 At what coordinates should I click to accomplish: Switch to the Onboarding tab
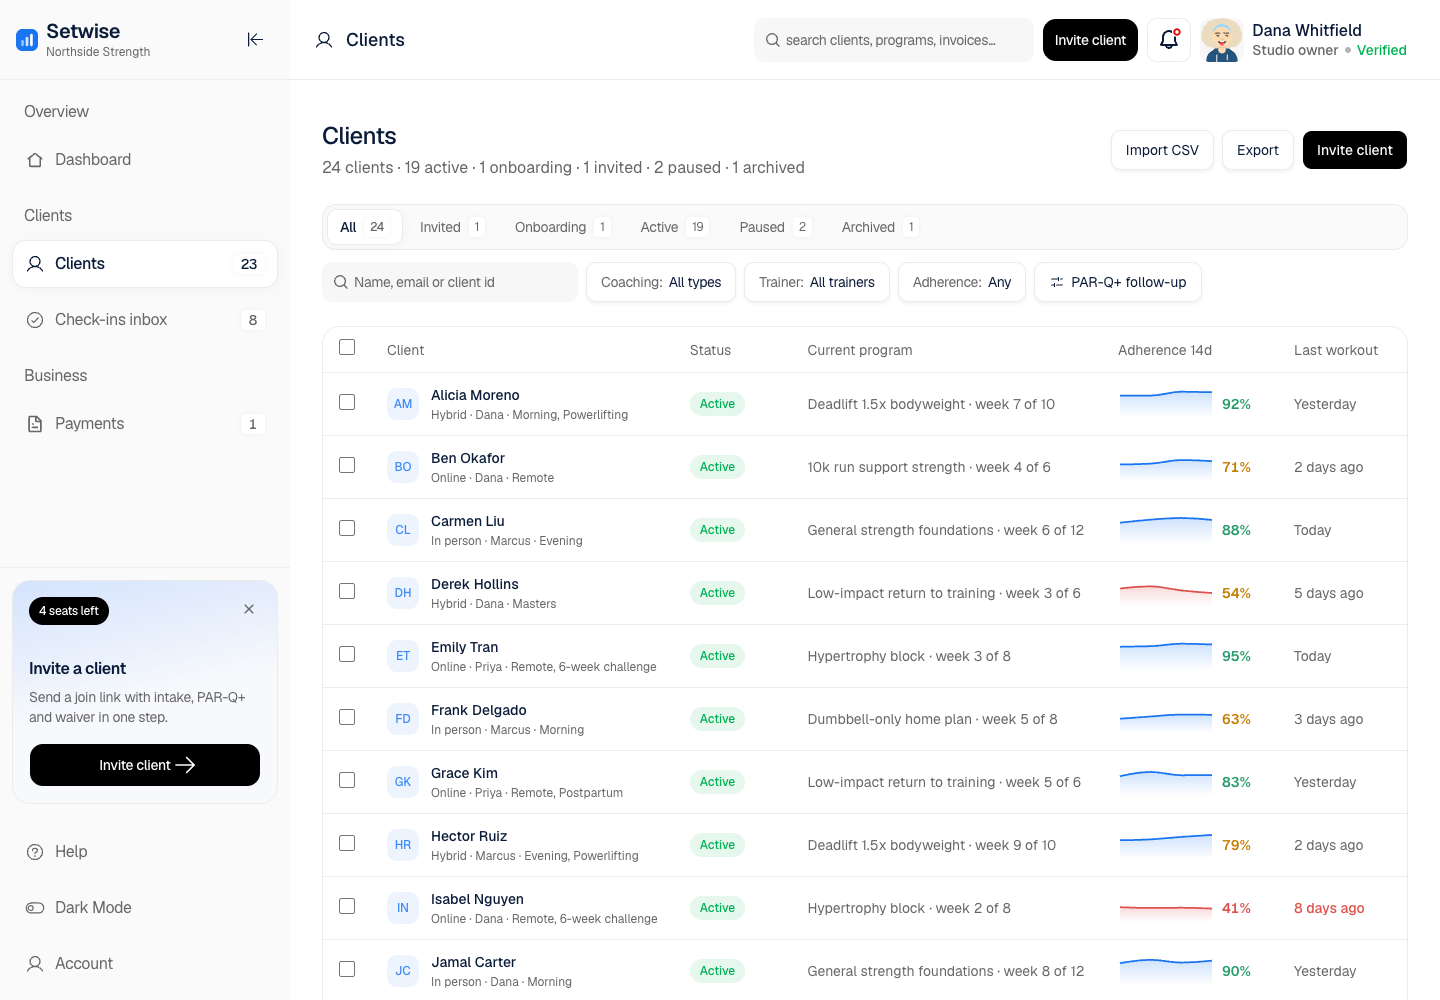click(562, 227)
